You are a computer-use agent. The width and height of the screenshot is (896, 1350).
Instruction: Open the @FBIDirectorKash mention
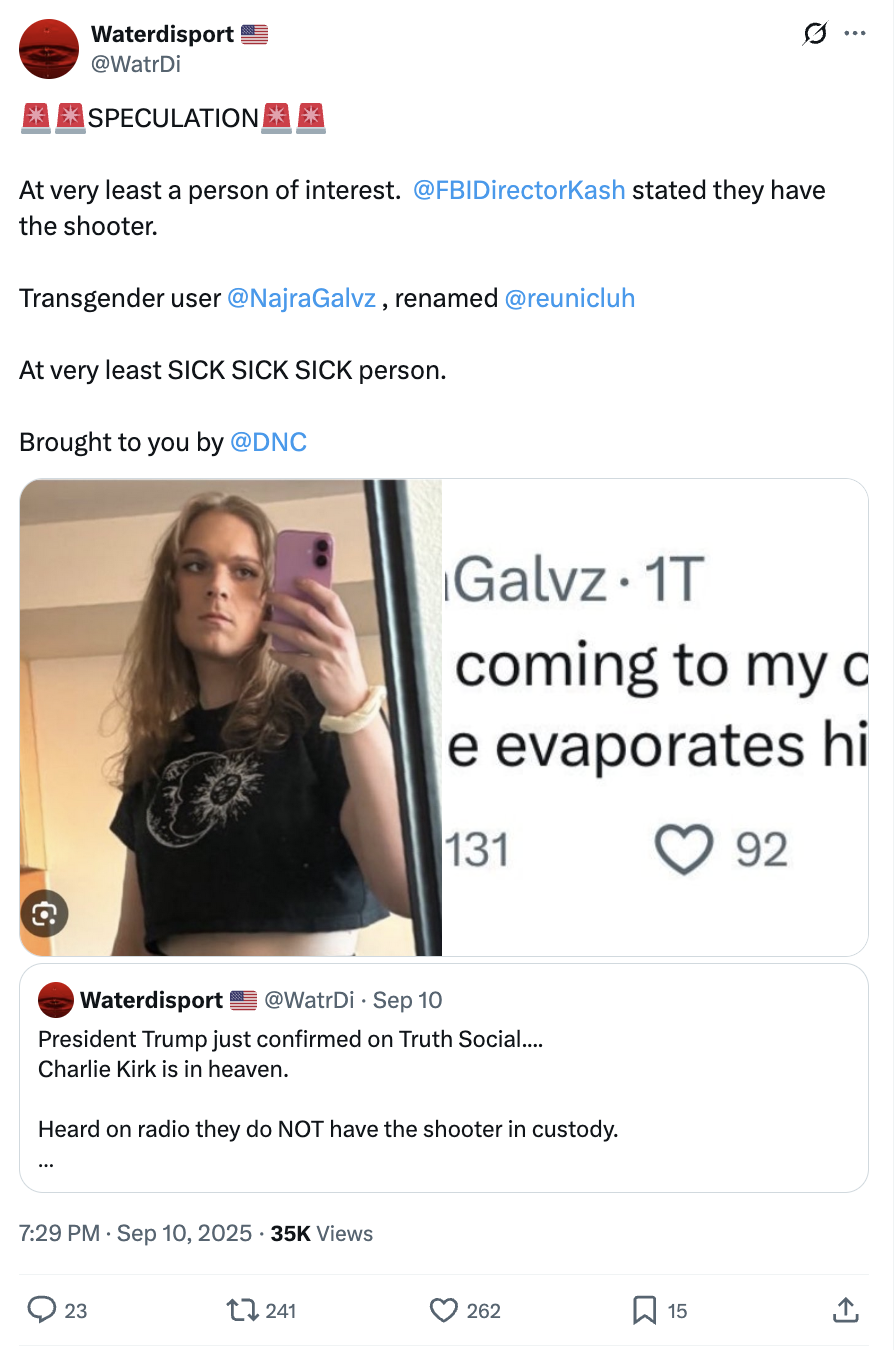[519, 190]
